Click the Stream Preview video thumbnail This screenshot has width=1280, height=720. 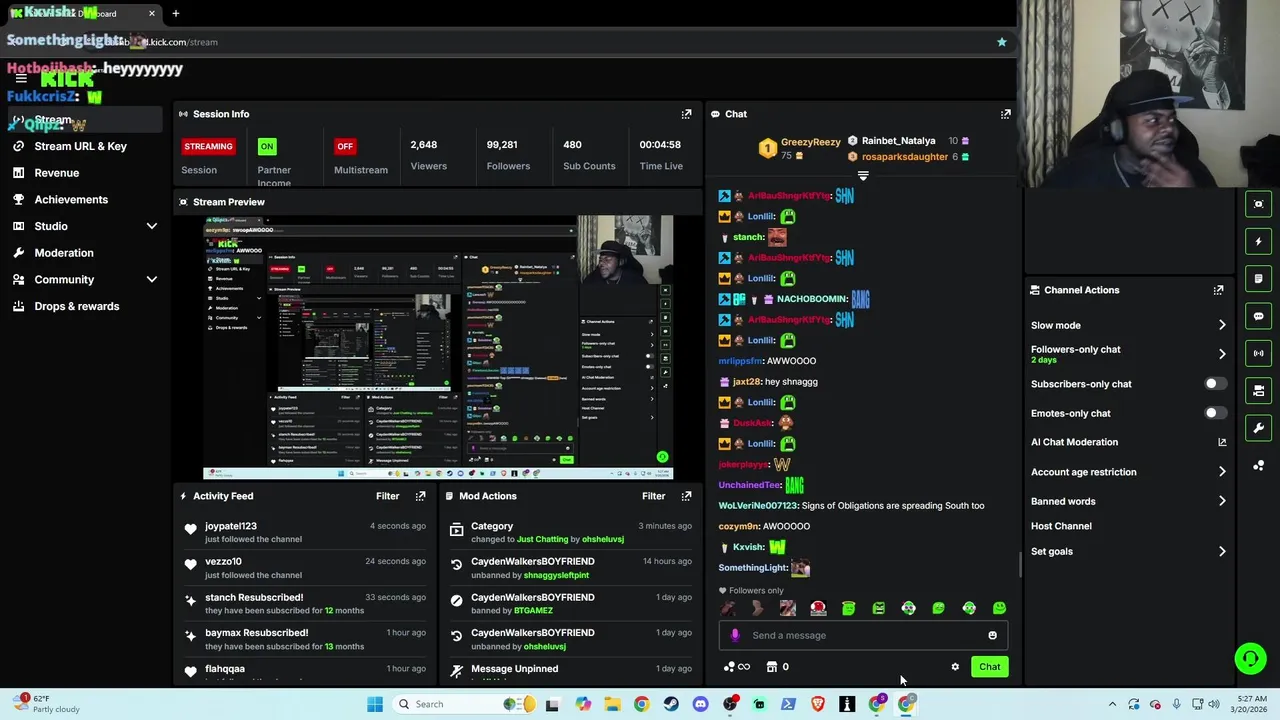(438, 348)
